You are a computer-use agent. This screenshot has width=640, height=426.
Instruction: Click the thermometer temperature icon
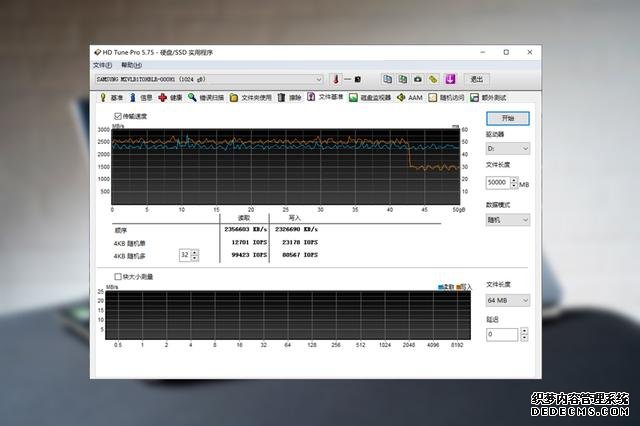[x=336, y=79]
